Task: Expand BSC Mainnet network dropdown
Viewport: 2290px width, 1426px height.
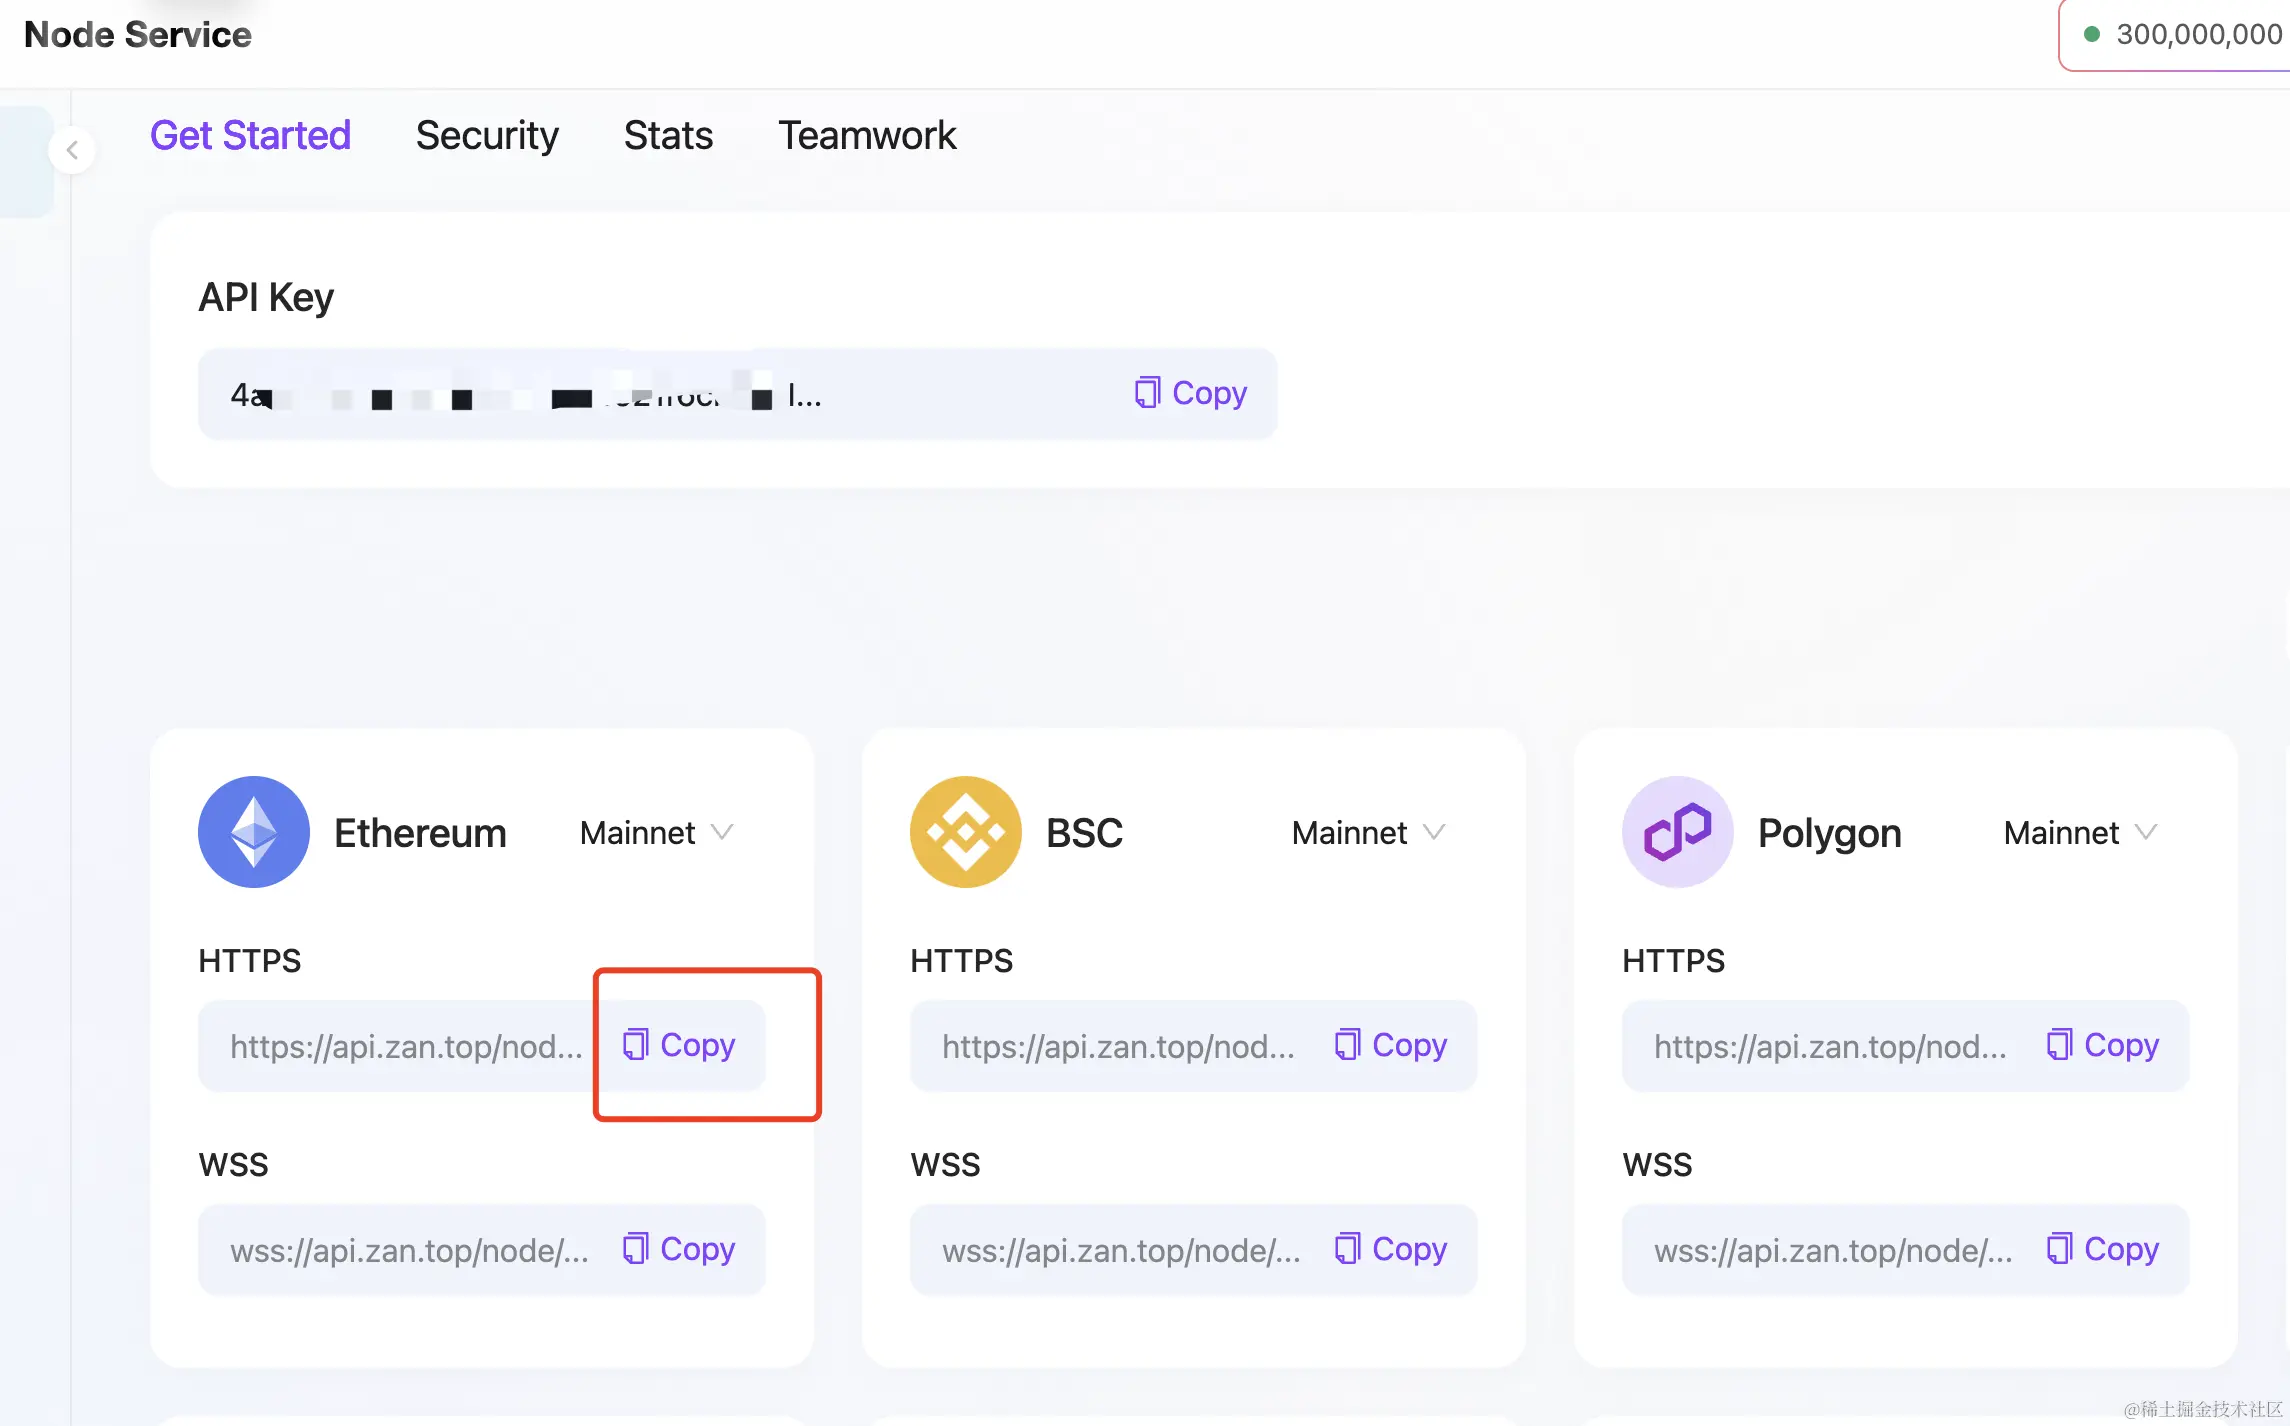Action: [x=1369, y=833]
